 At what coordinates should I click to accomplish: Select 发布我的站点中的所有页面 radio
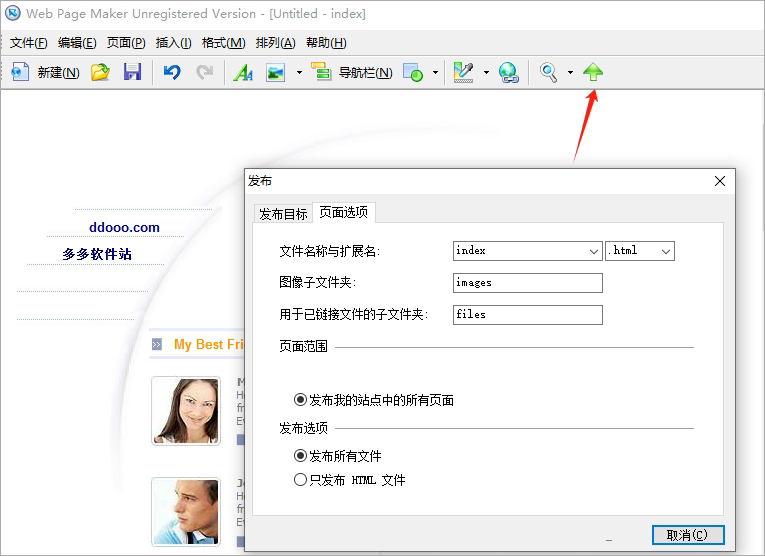(x=300, y=400)
